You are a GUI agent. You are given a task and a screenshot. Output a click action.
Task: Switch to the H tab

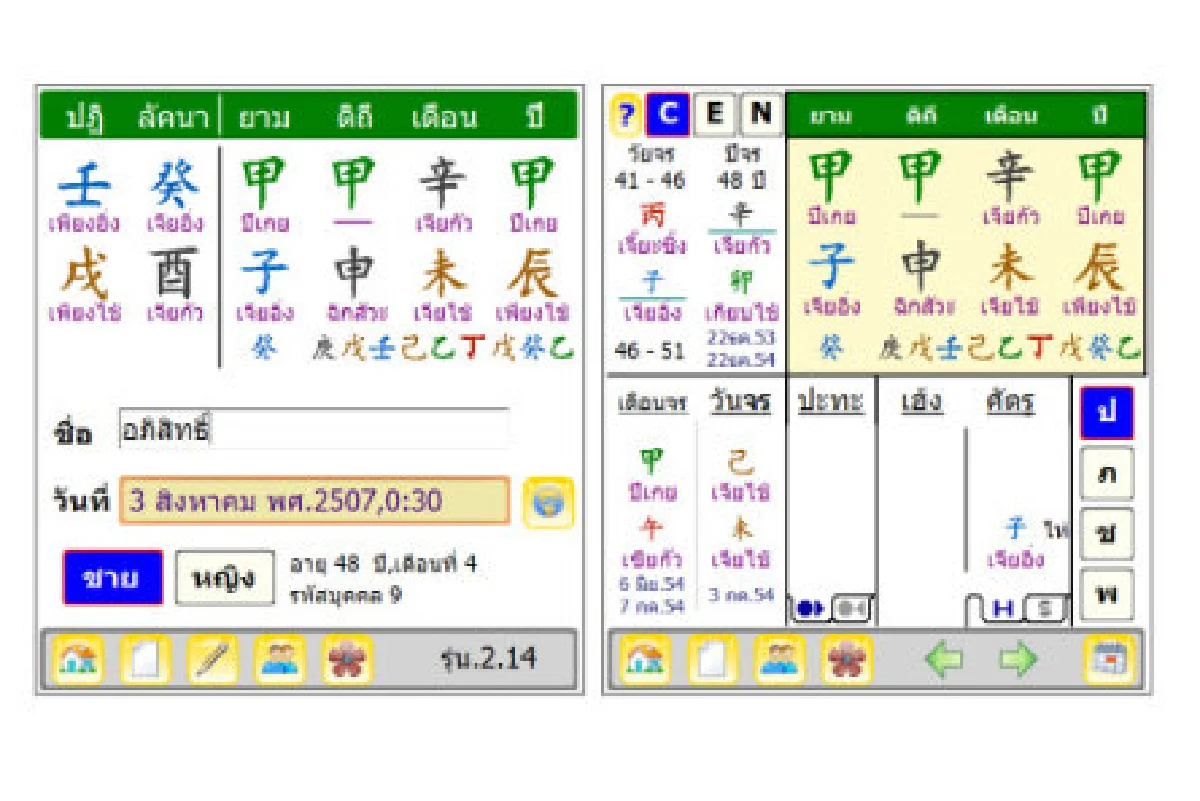point(1001,609)
